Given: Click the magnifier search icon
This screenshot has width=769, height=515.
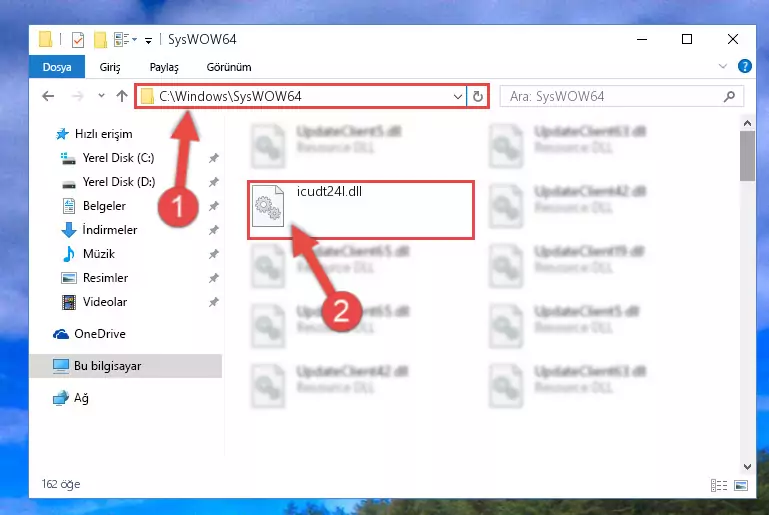Looking at the screenshot, I should [729, 97].
